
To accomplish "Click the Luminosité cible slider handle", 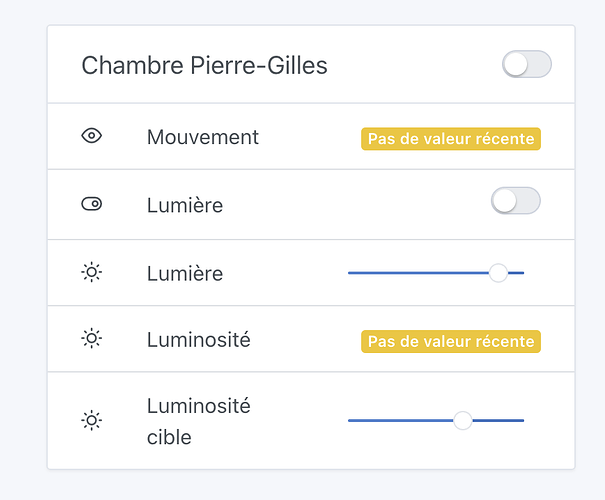I will click(x=462, y=421).
